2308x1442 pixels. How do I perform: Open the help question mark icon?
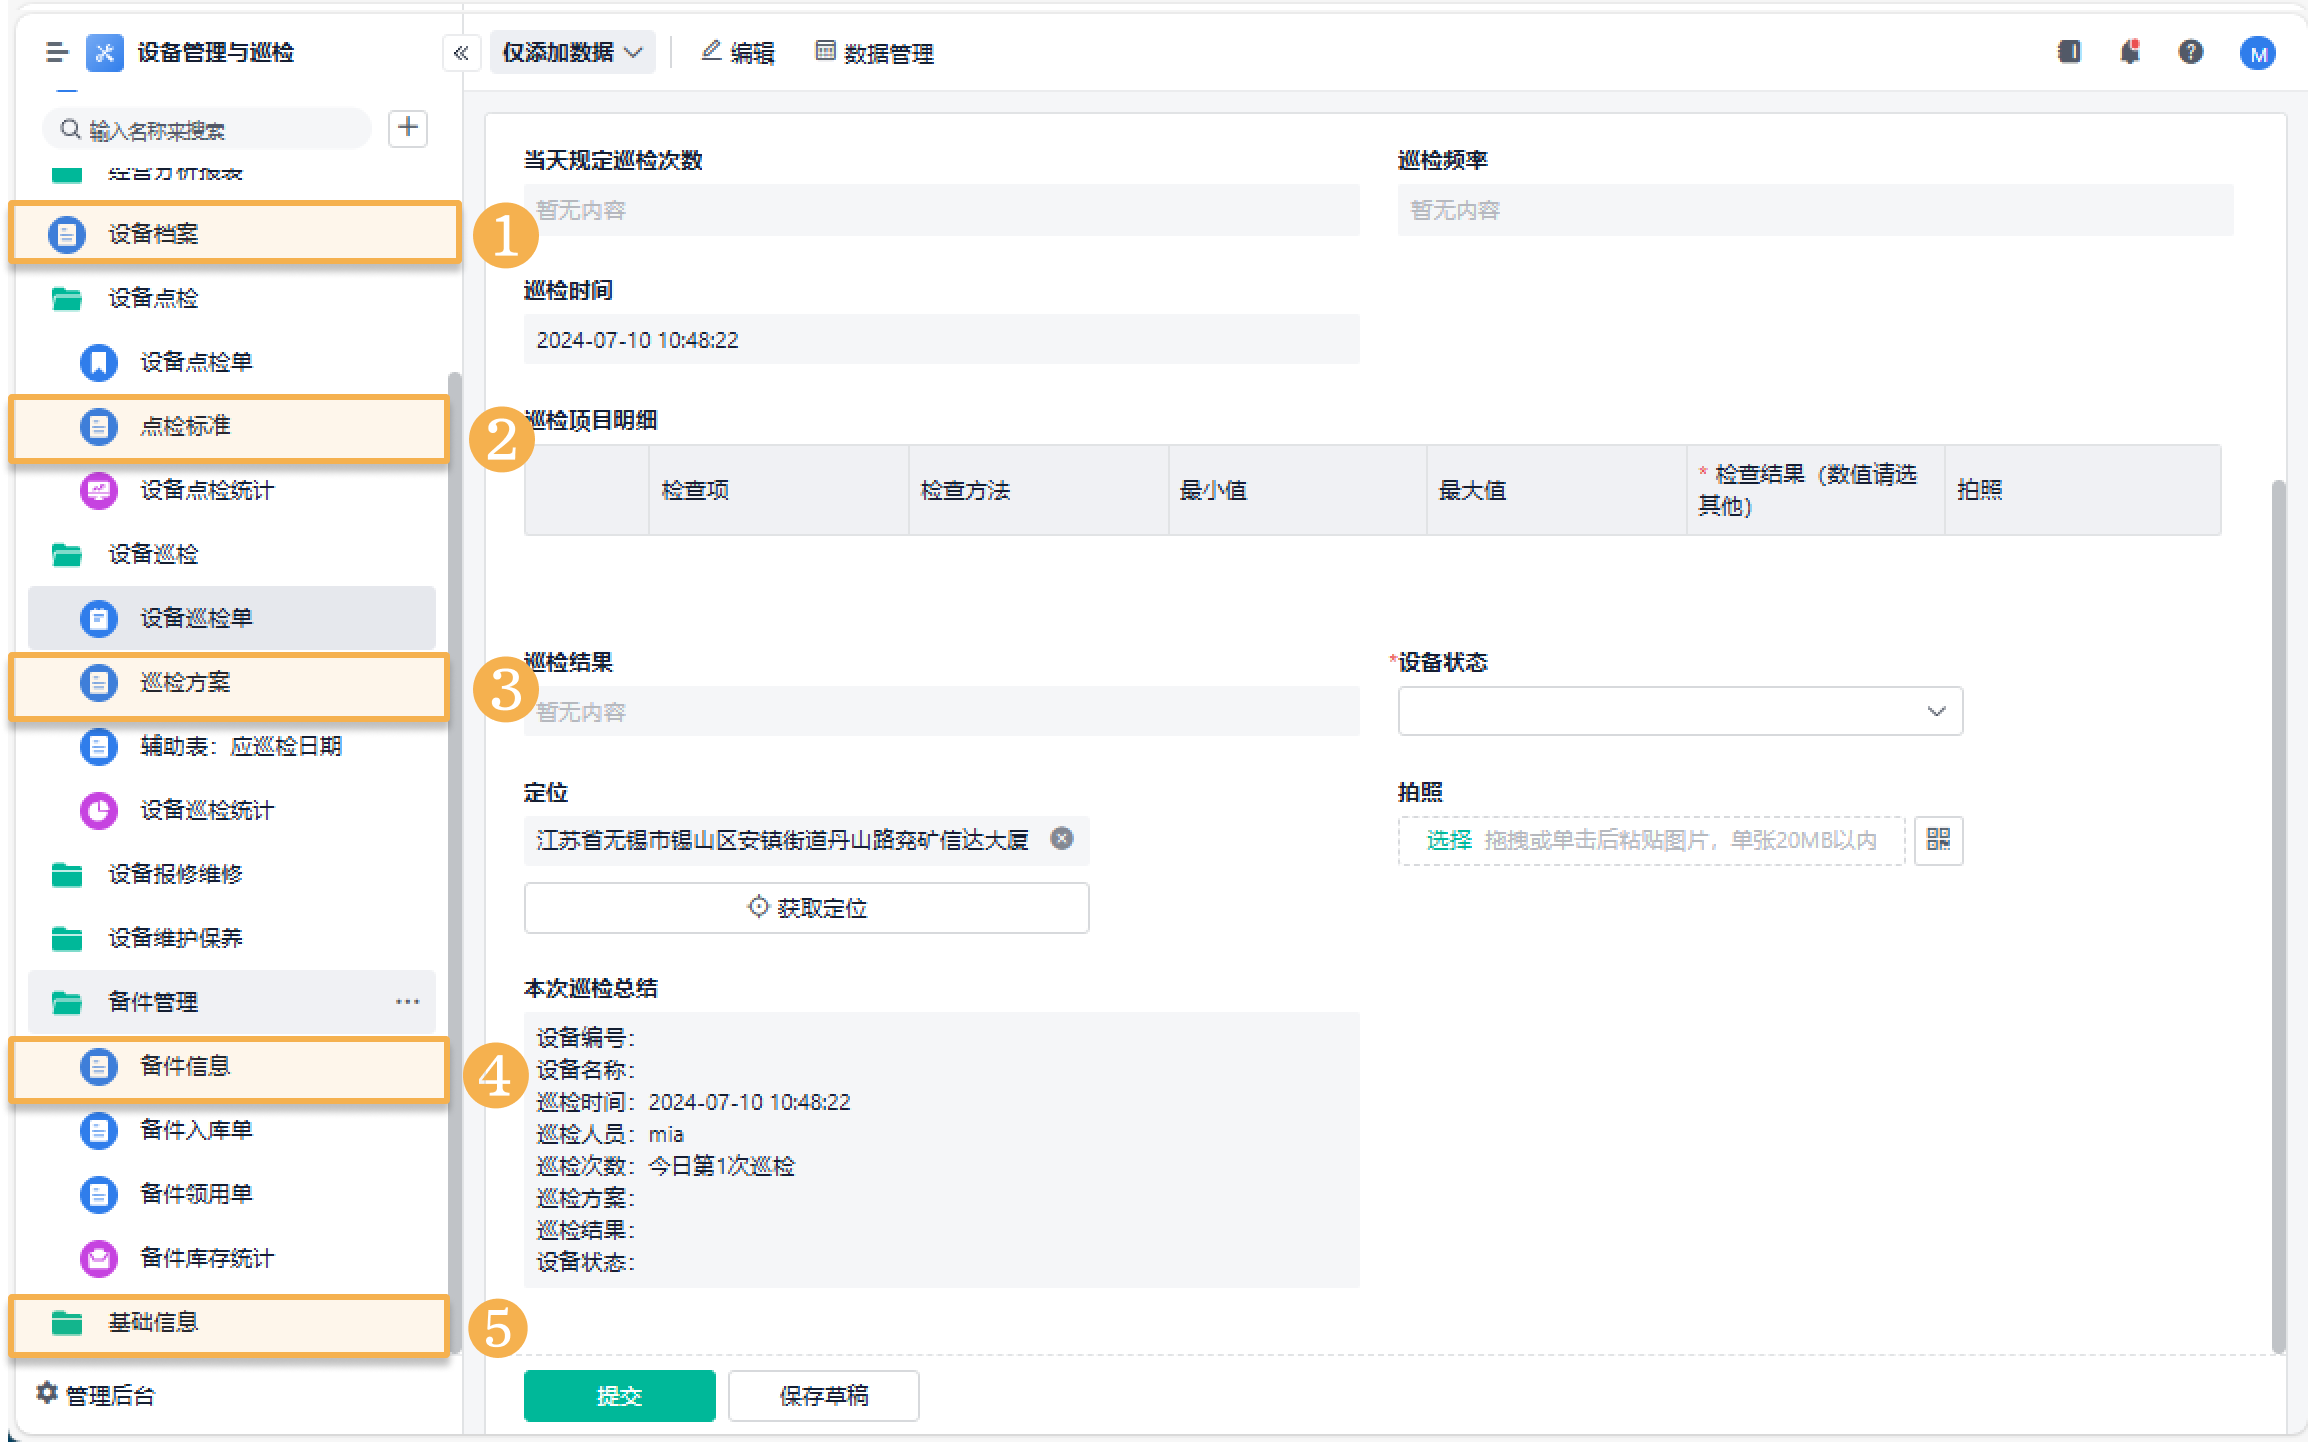pyautogui.click(x=2190, y=52)
